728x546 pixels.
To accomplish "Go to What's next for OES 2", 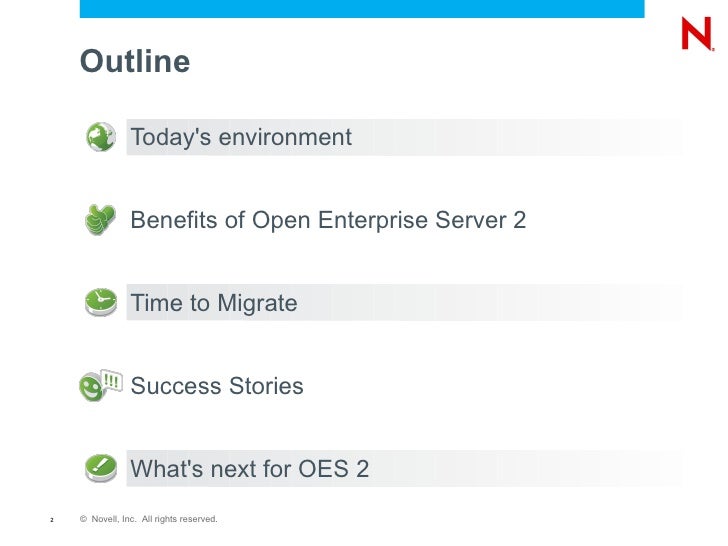I will [250, 468].
